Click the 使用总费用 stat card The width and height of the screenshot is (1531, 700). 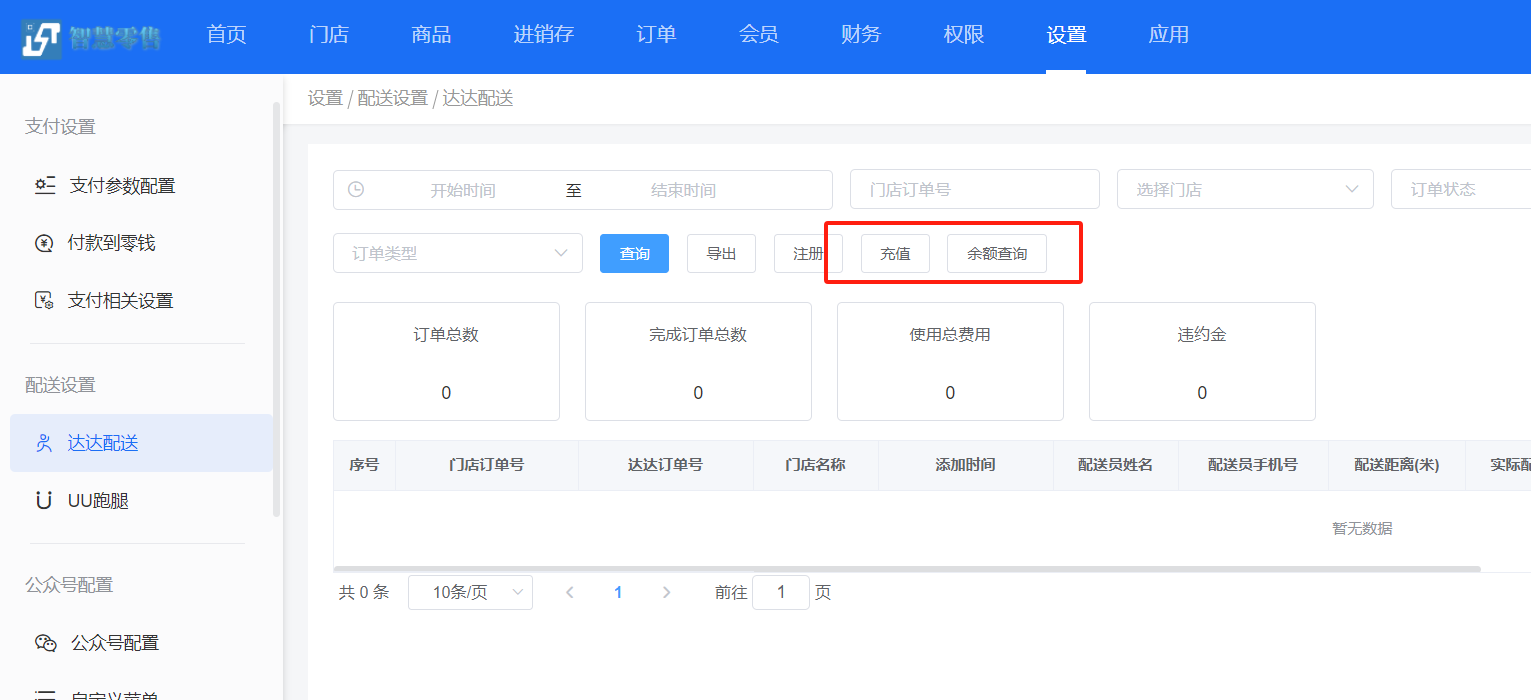click(950, 361)
